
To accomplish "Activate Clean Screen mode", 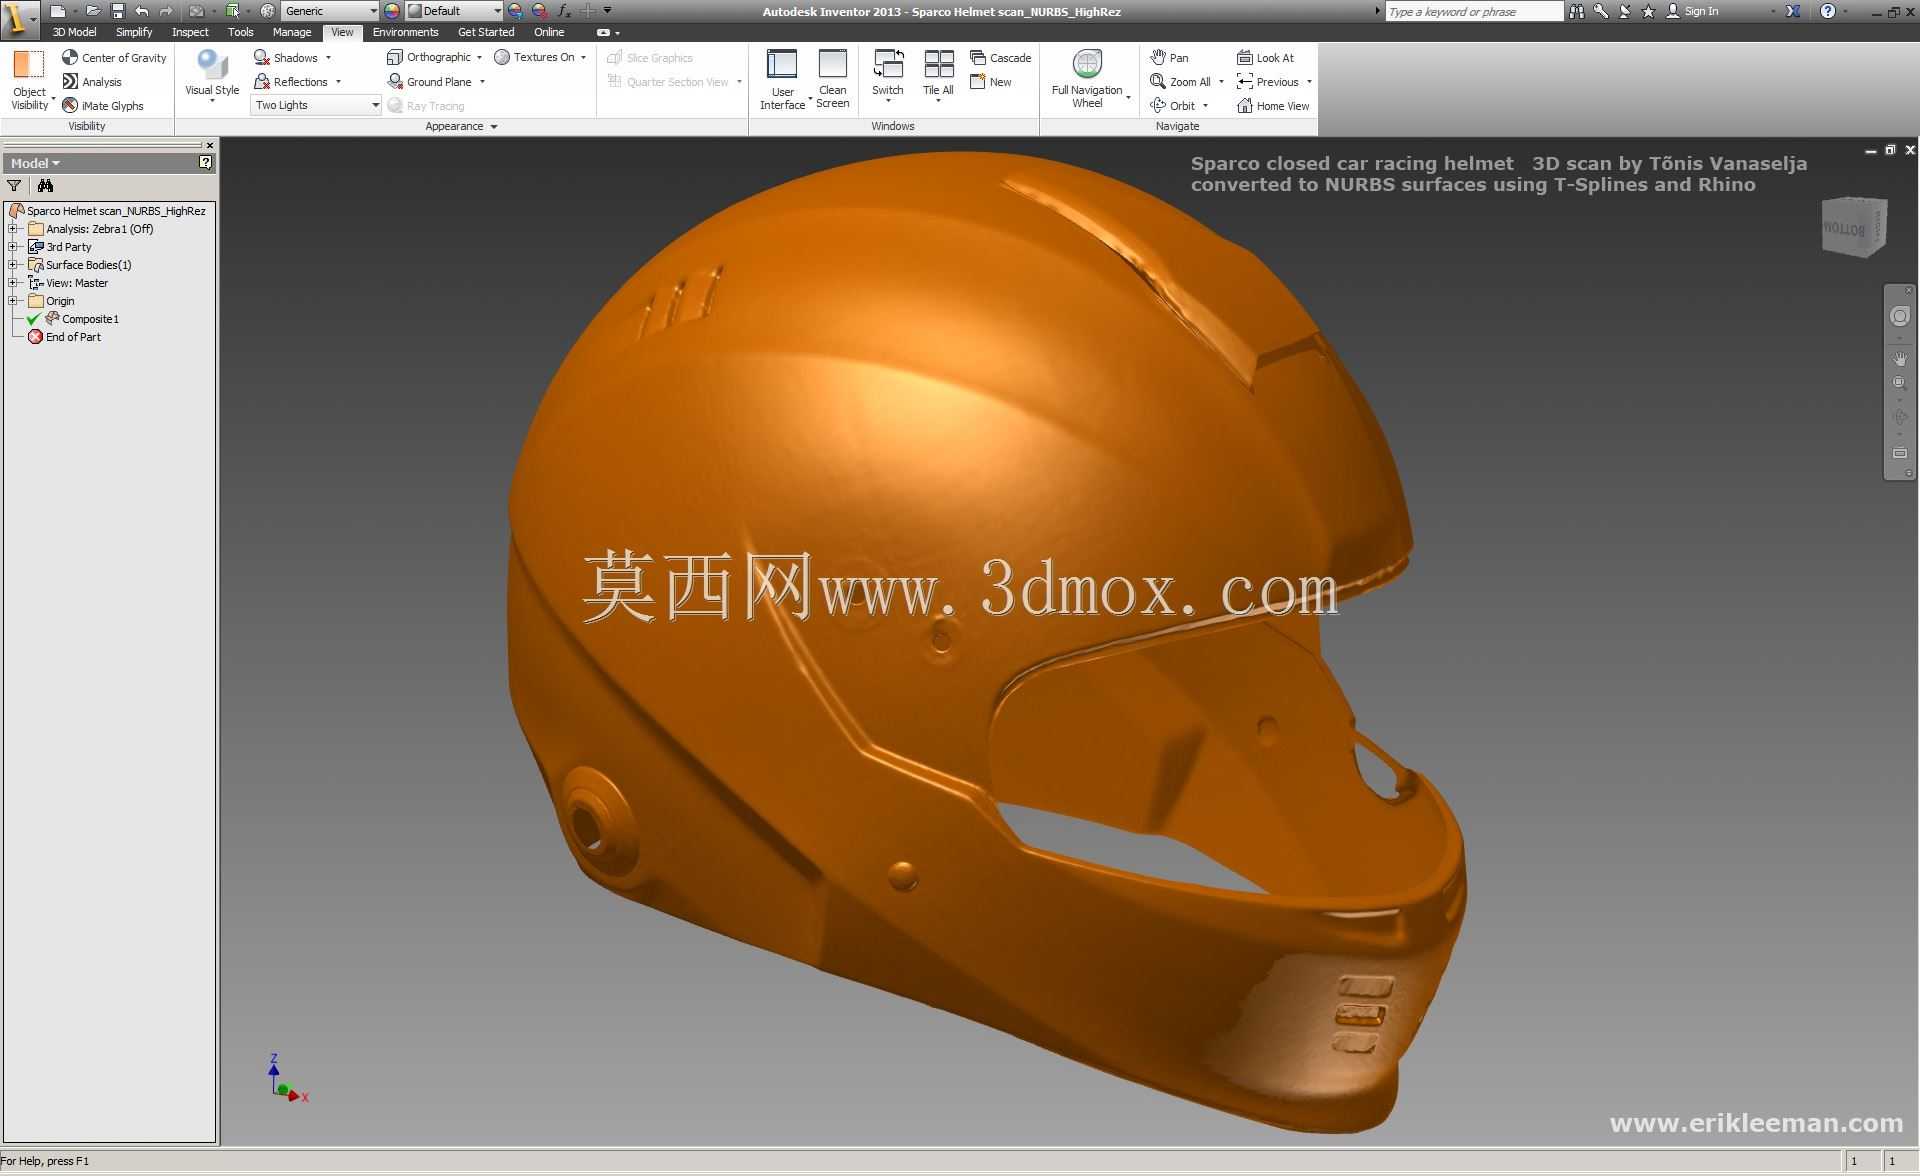I will [x=833, y=80].
